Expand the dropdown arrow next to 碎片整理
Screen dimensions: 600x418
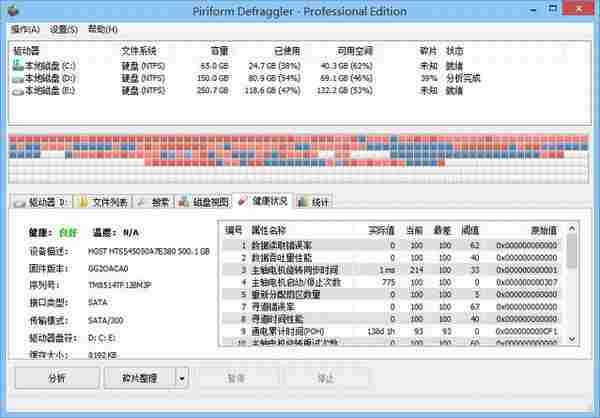pyautogui.click(x=182, y=378)
